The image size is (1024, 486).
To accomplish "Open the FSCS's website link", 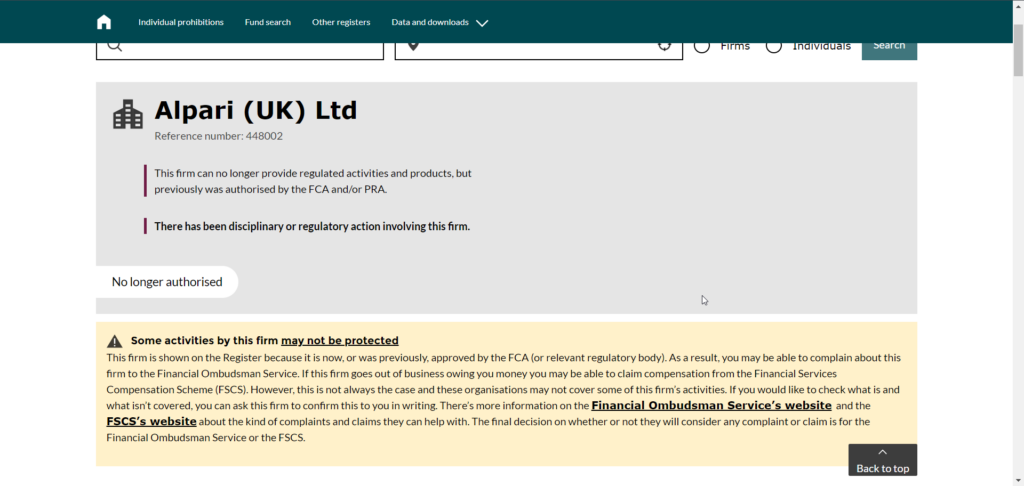I will 152,421.
